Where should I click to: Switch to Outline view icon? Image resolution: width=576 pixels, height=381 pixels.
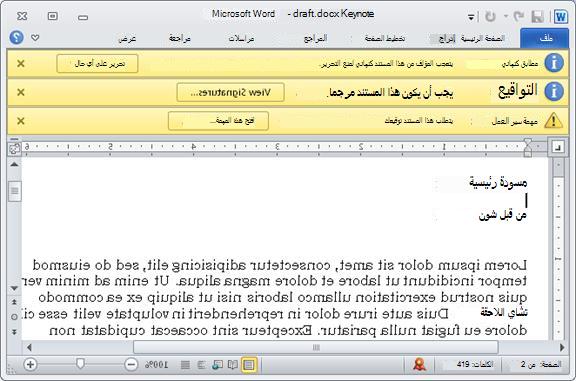point(201,365)
